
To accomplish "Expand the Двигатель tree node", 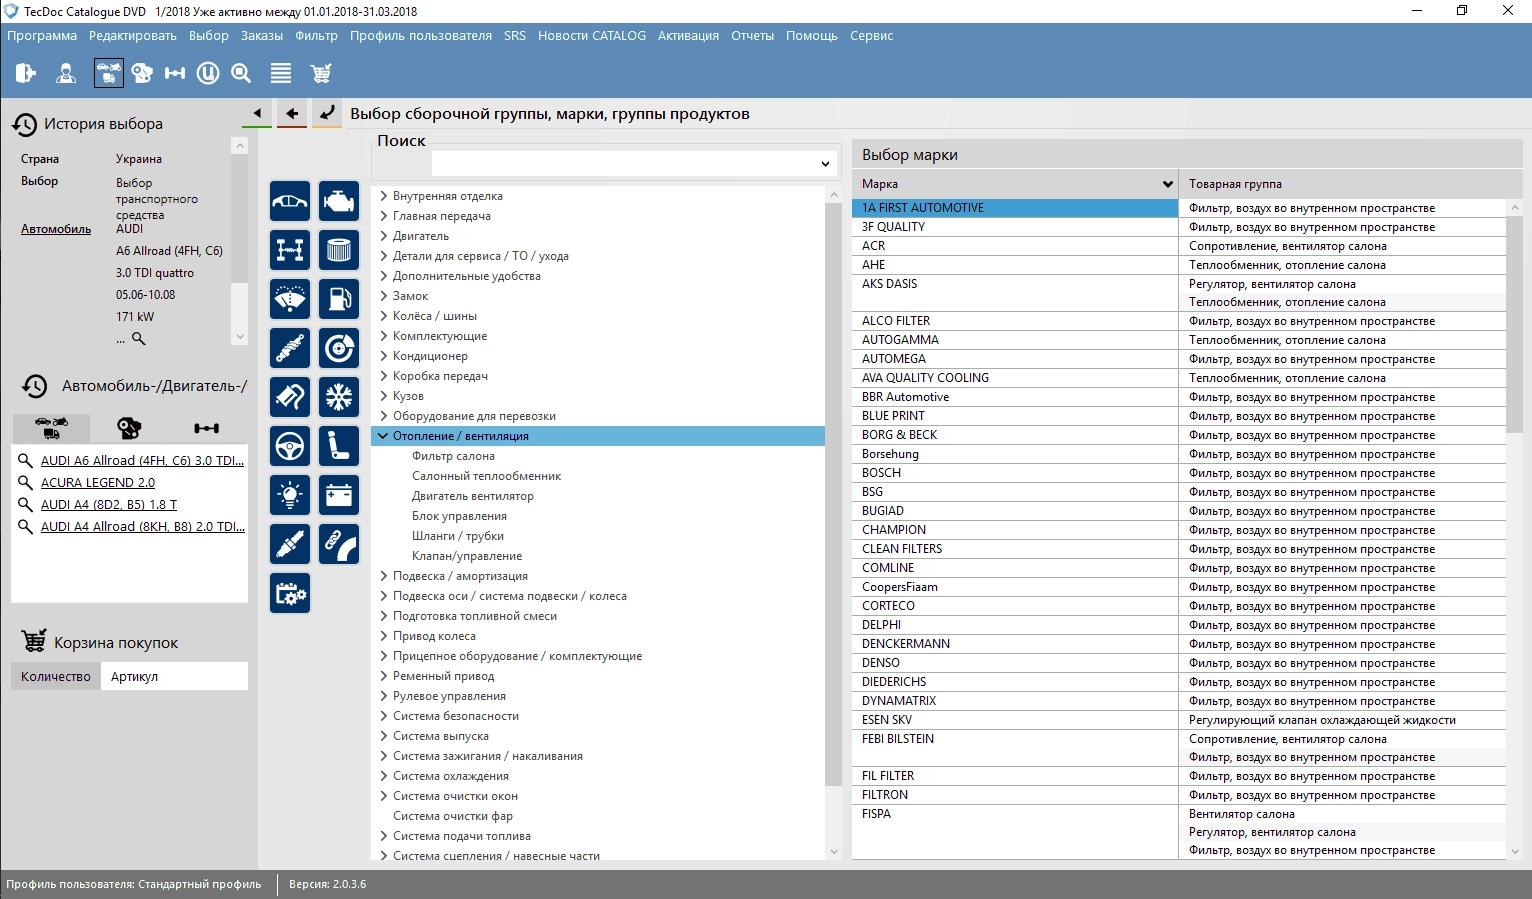I will (x=384, y=236).
